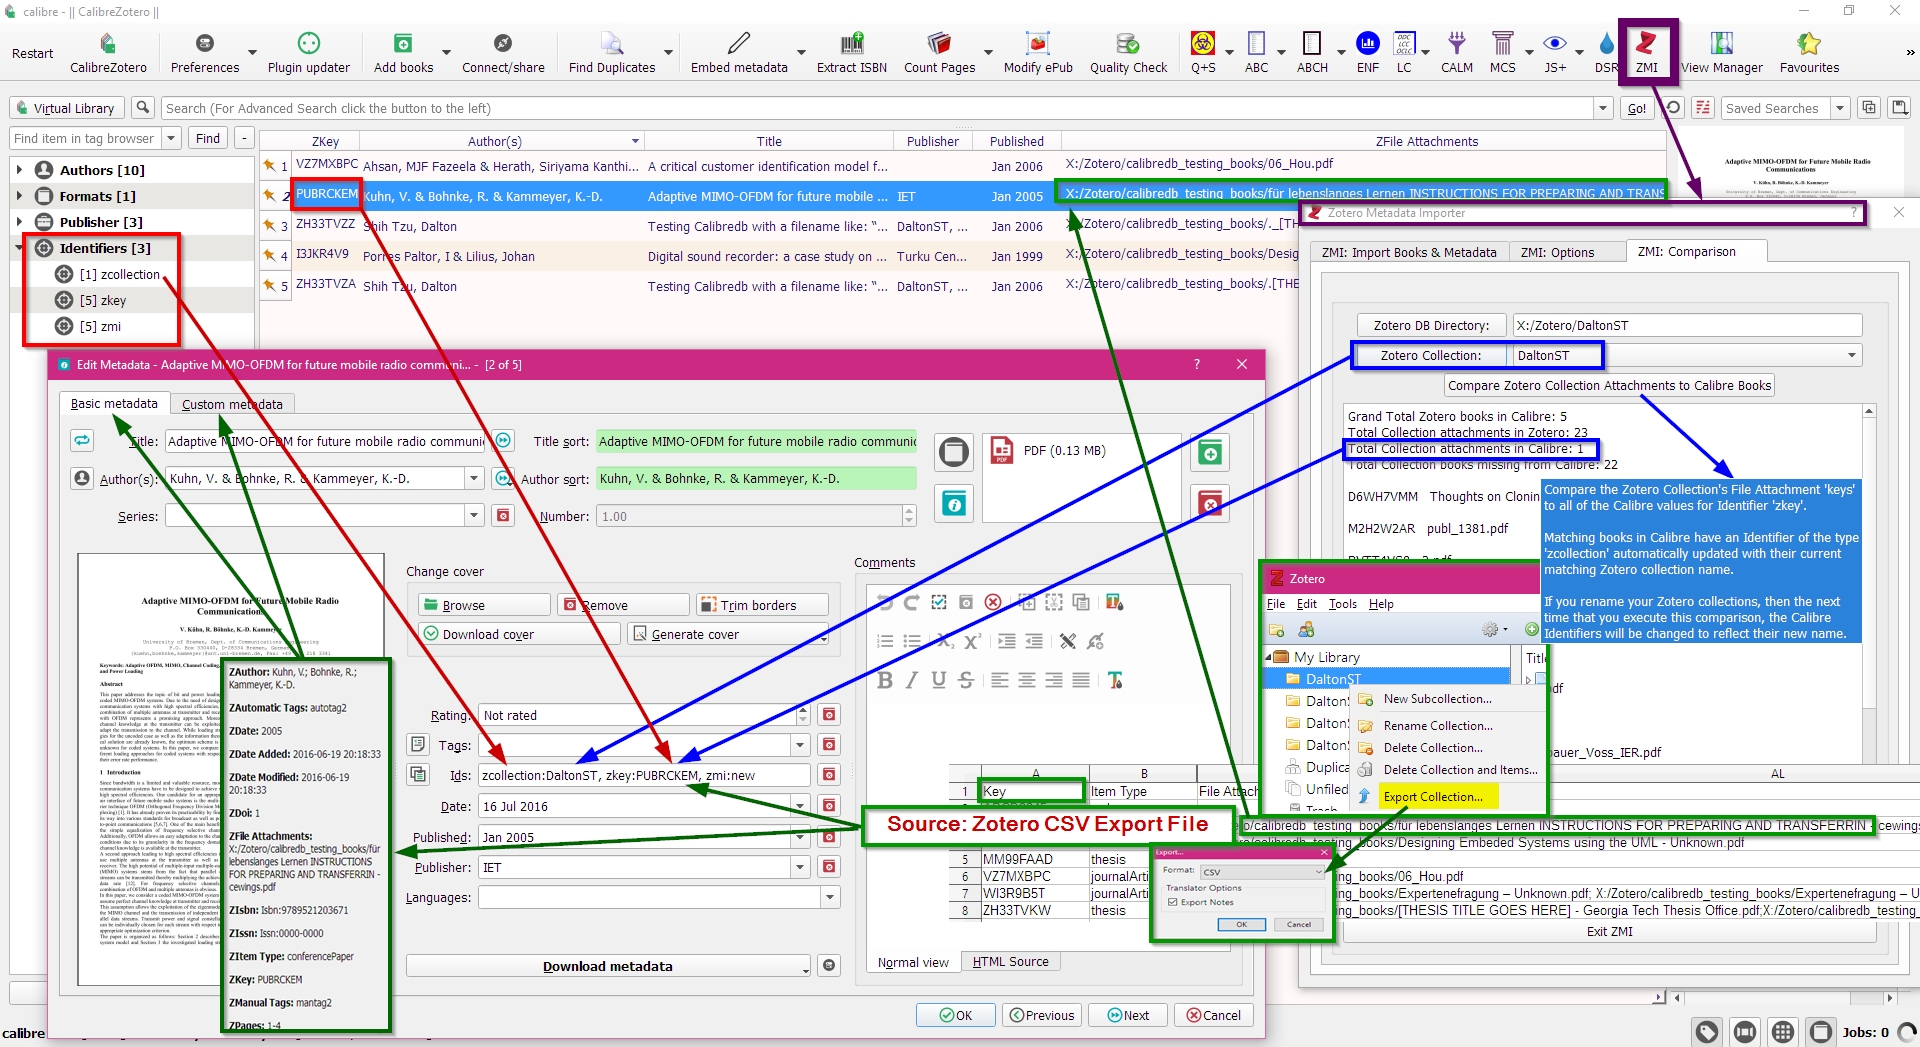Click the Download metadata button
The image size is (1920, 1047).
click(x=608, y=966)
